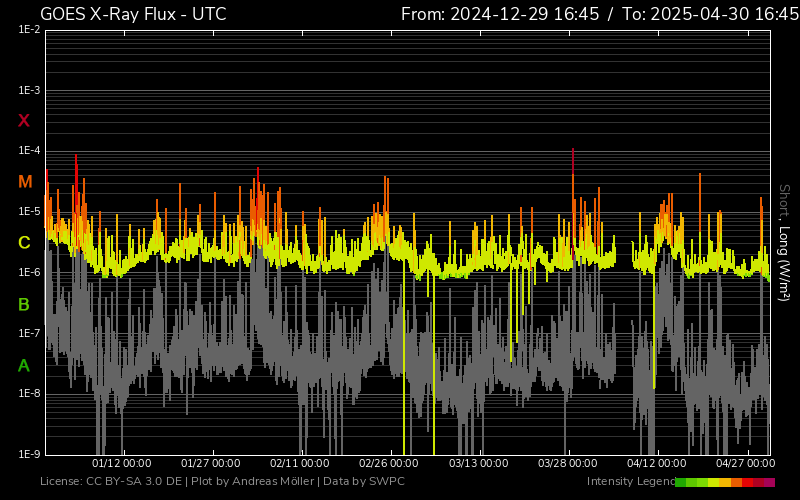Click the 1E-2 y-axis label
Viewport: 800px width, 500px height.
point(30,30)
